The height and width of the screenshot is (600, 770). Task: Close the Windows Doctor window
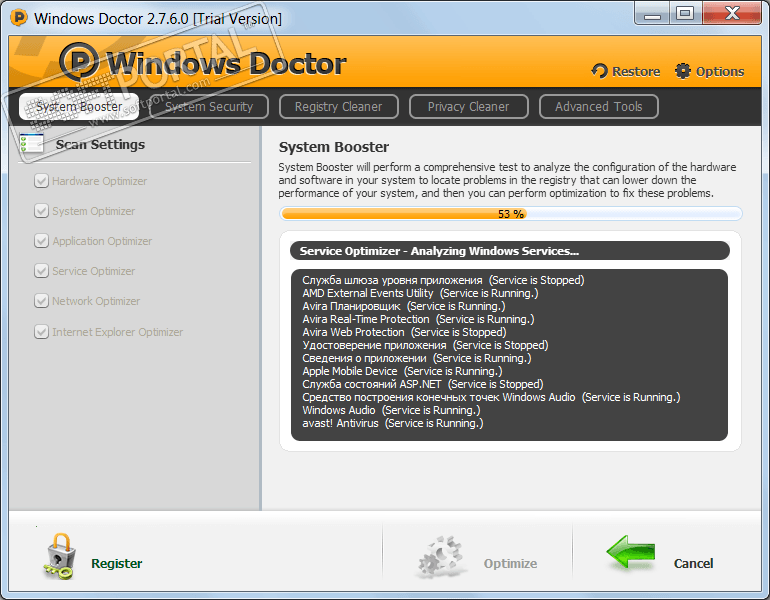click(x=732, y=13)
